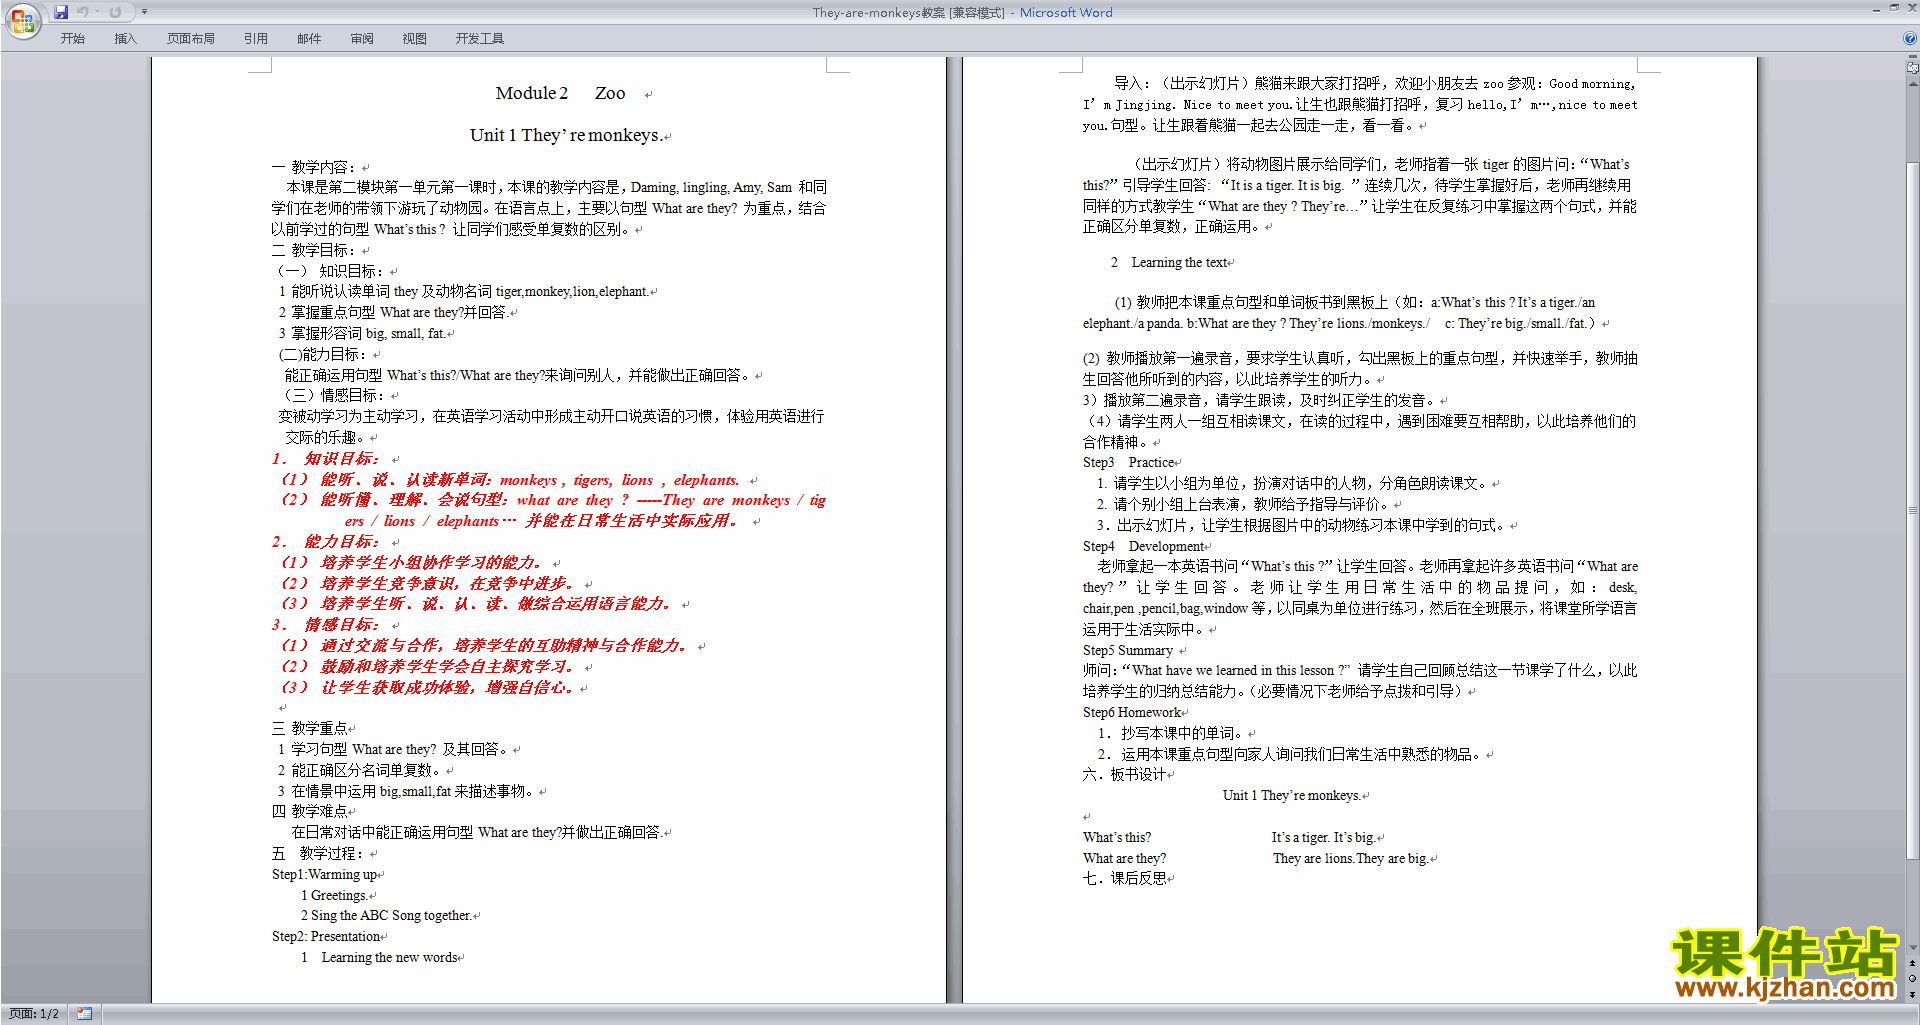Open the Office button menu

[21, 20]
